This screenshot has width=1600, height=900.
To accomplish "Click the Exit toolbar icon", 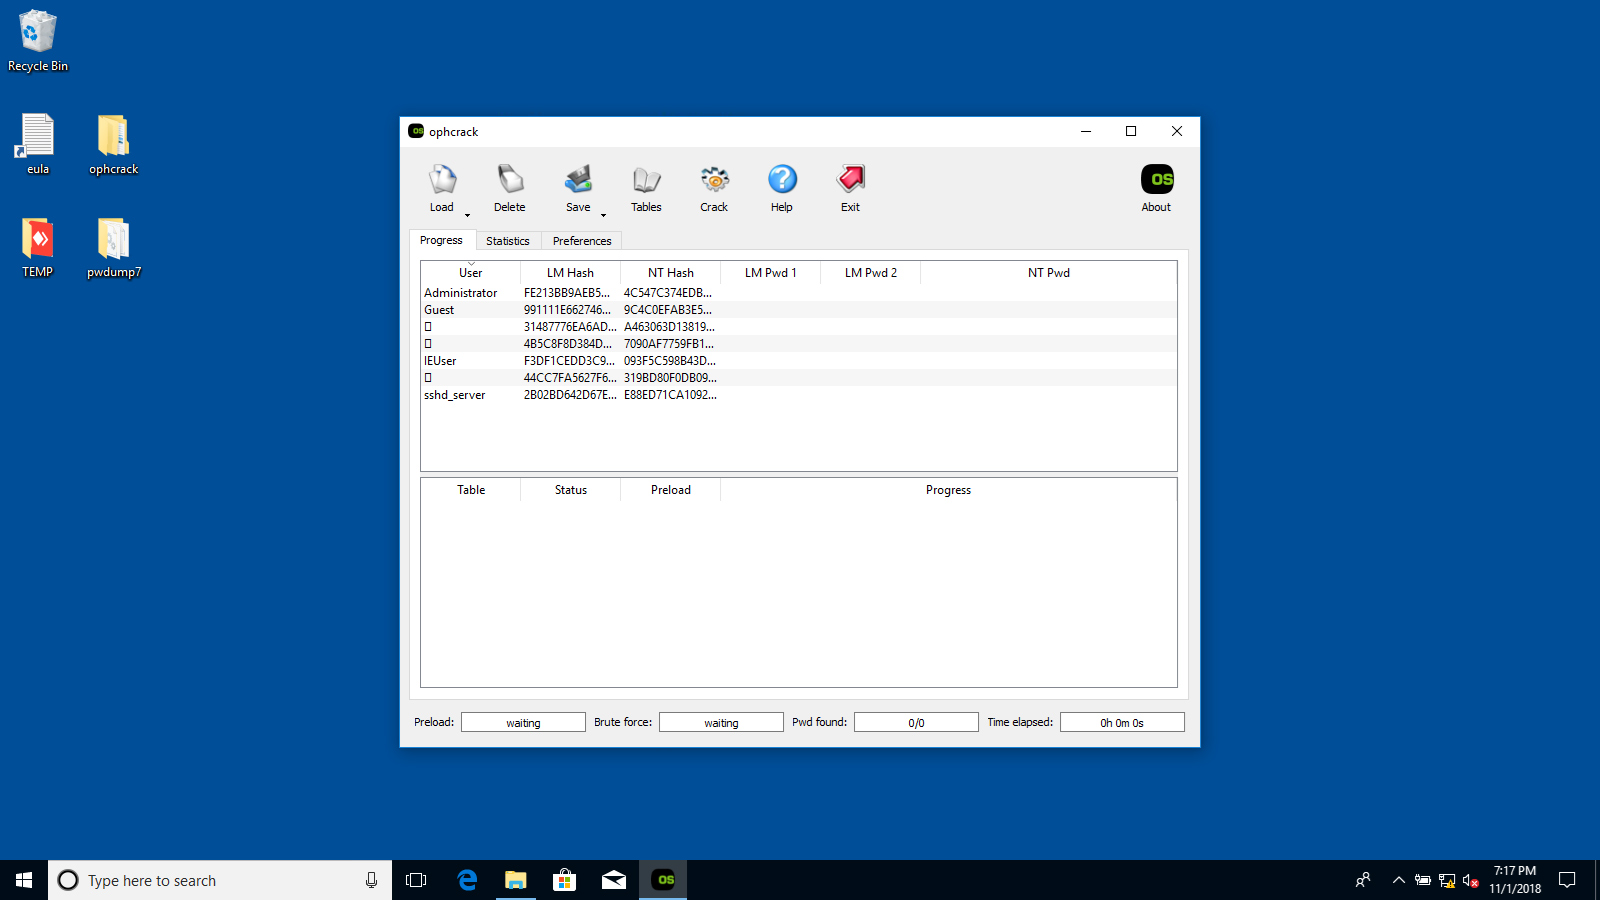I will tap(850, 188).
